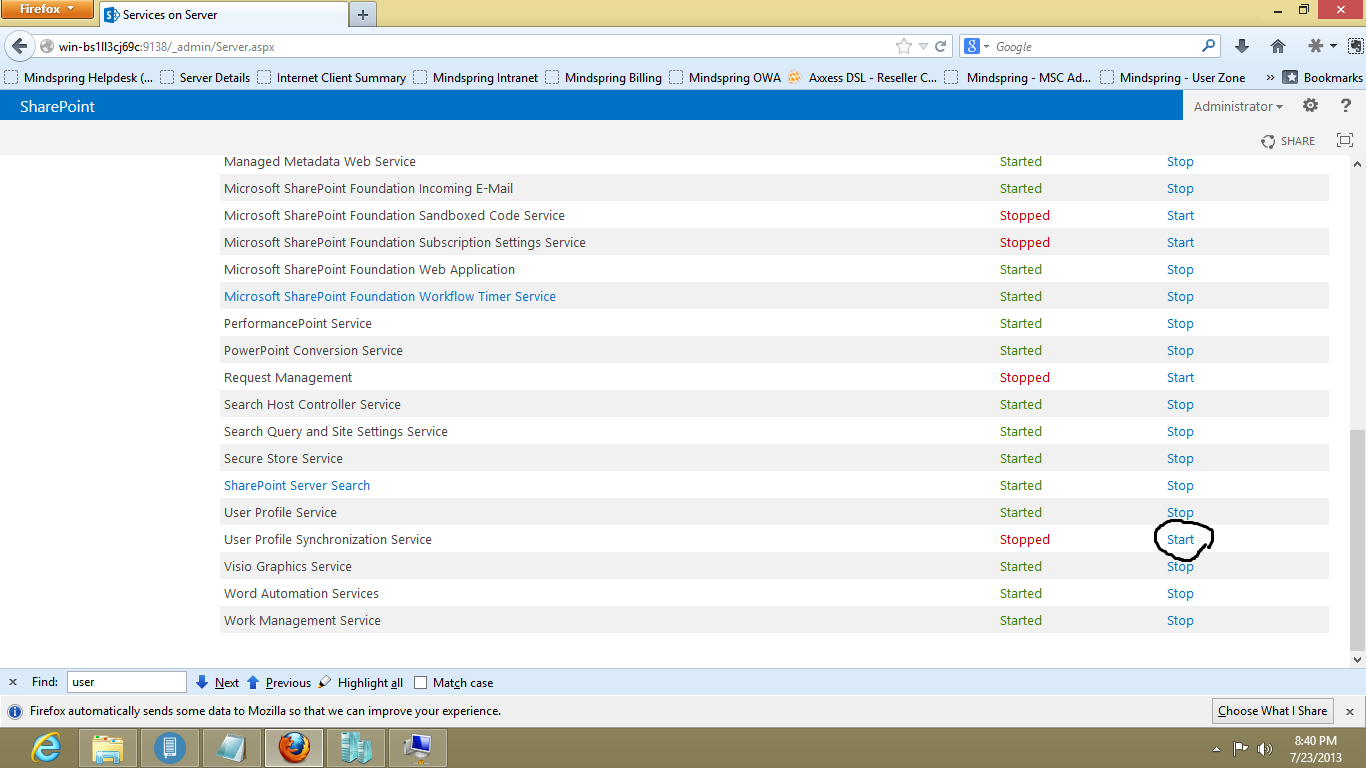Stop the Managed Metadata Web Service
This screenshot has width=1366, height=768.
click(x=1180, y=161)
